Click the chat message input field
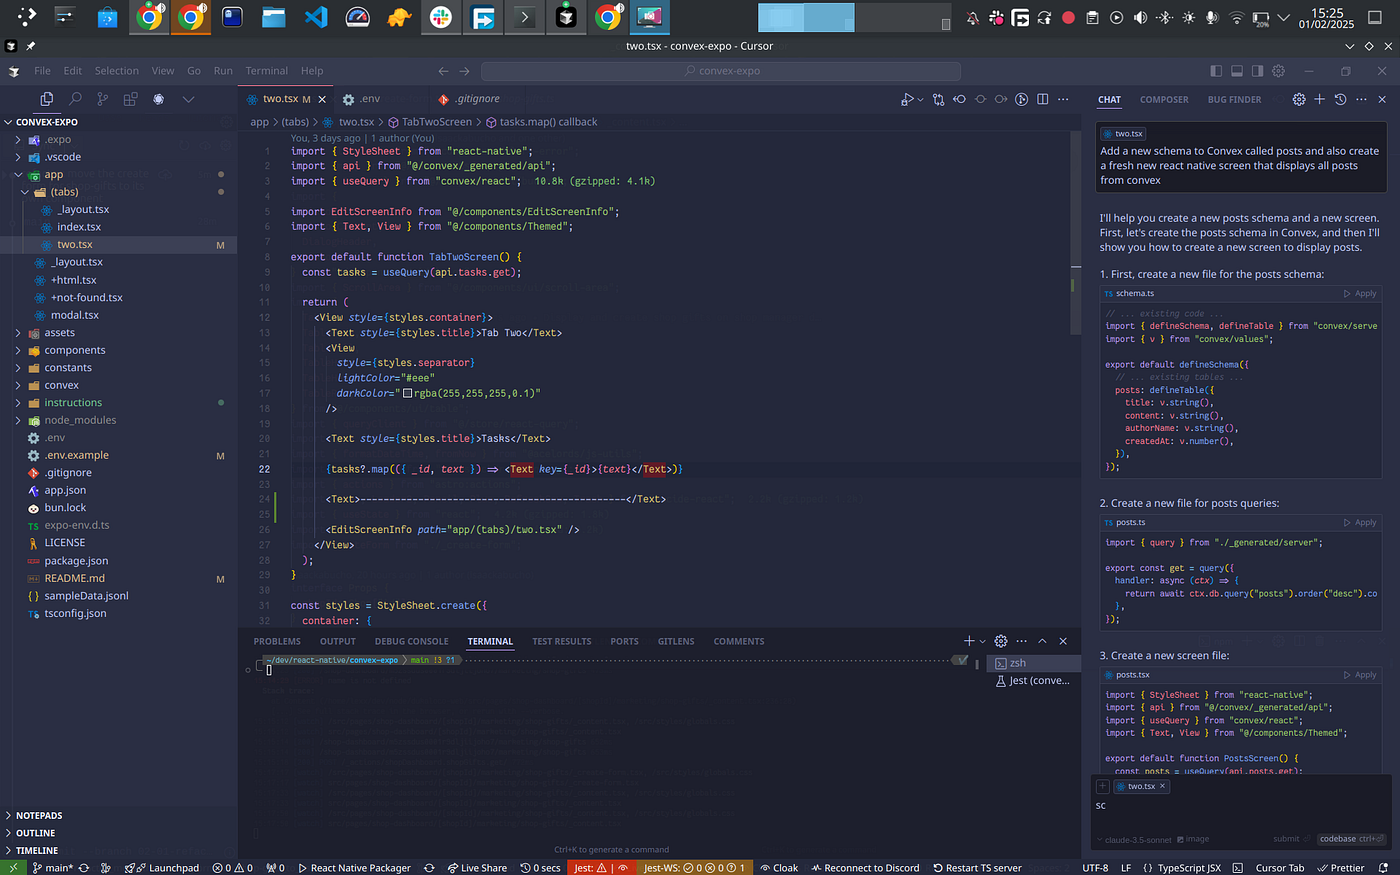Screen dimensions: 1400x875 1240,812
